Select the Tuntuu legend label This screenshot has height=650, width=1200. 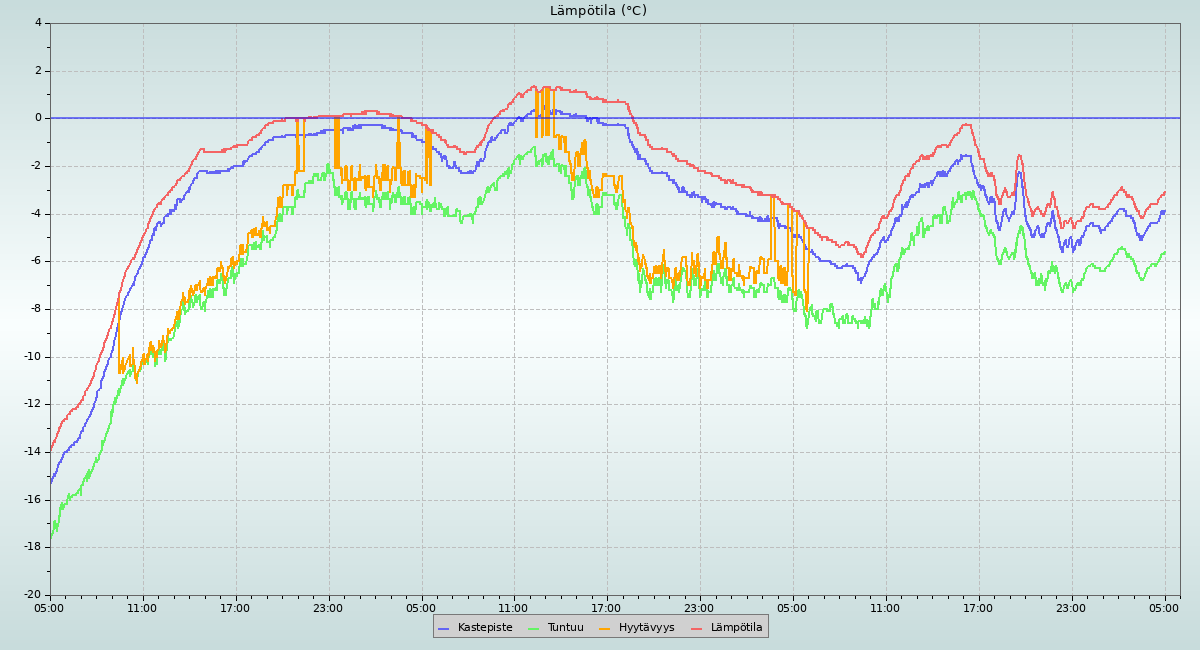(x=565, y=628)
